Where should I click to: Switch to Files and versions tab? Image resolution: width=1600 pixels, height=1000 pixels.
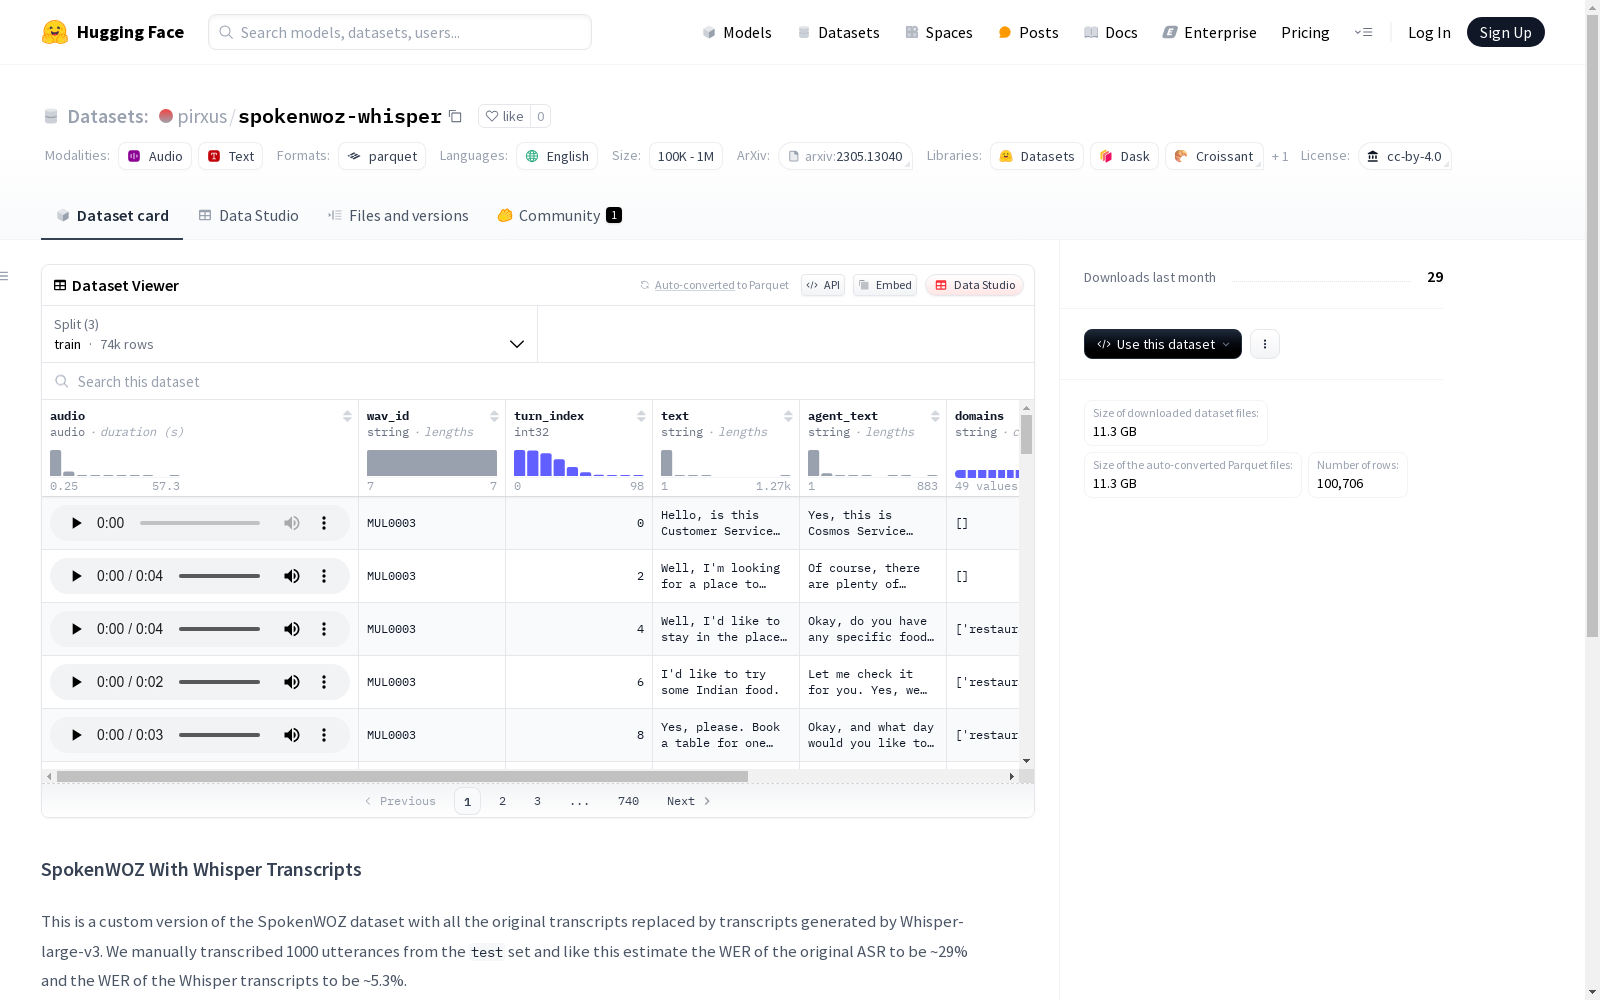point(398,216)
